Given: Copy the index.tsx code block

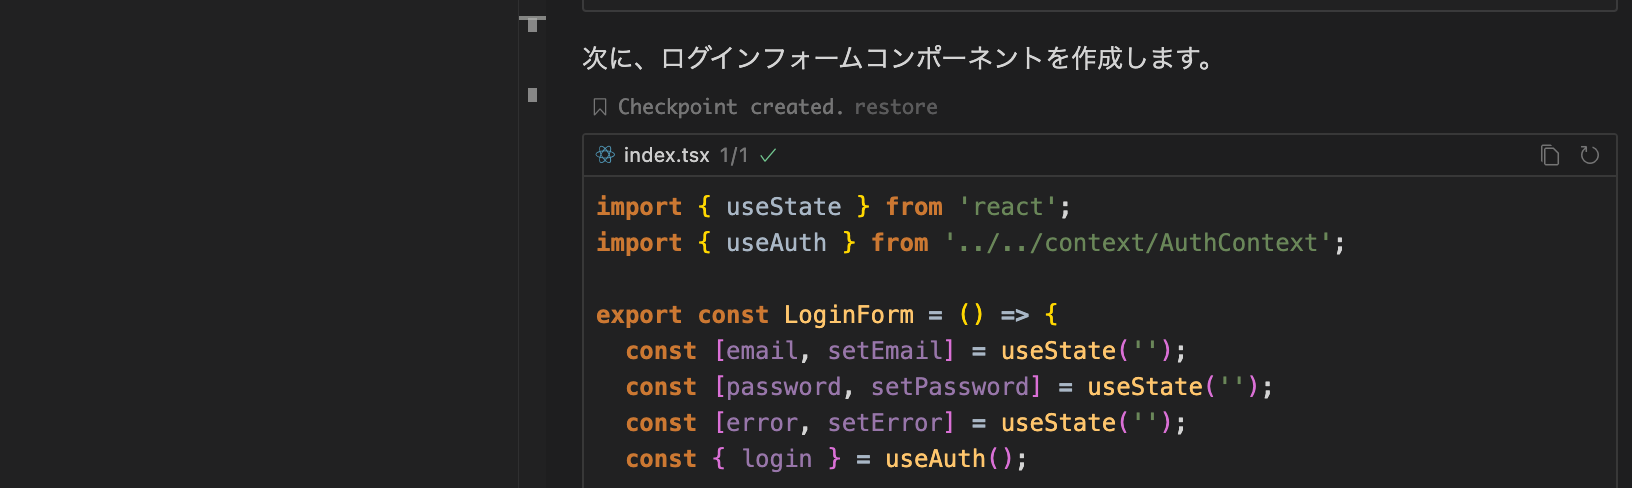Looking at the screenshot, I should pyautogui.click(x=1550, y=155).
